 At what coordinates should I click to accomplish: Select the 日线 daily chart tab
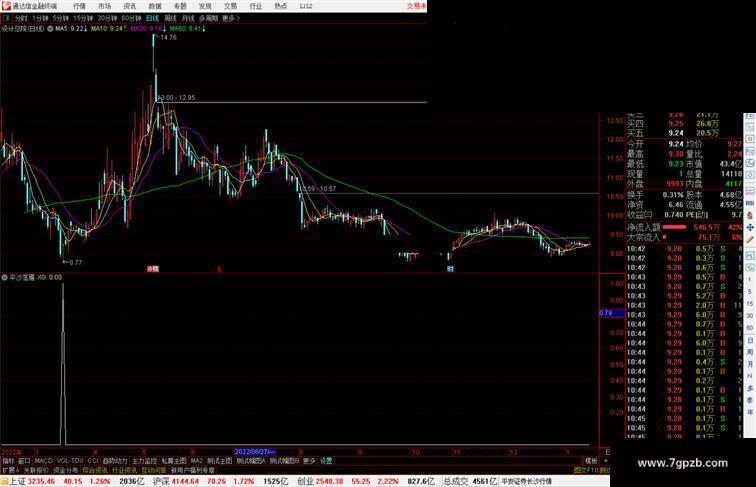[x=152, y=18]
